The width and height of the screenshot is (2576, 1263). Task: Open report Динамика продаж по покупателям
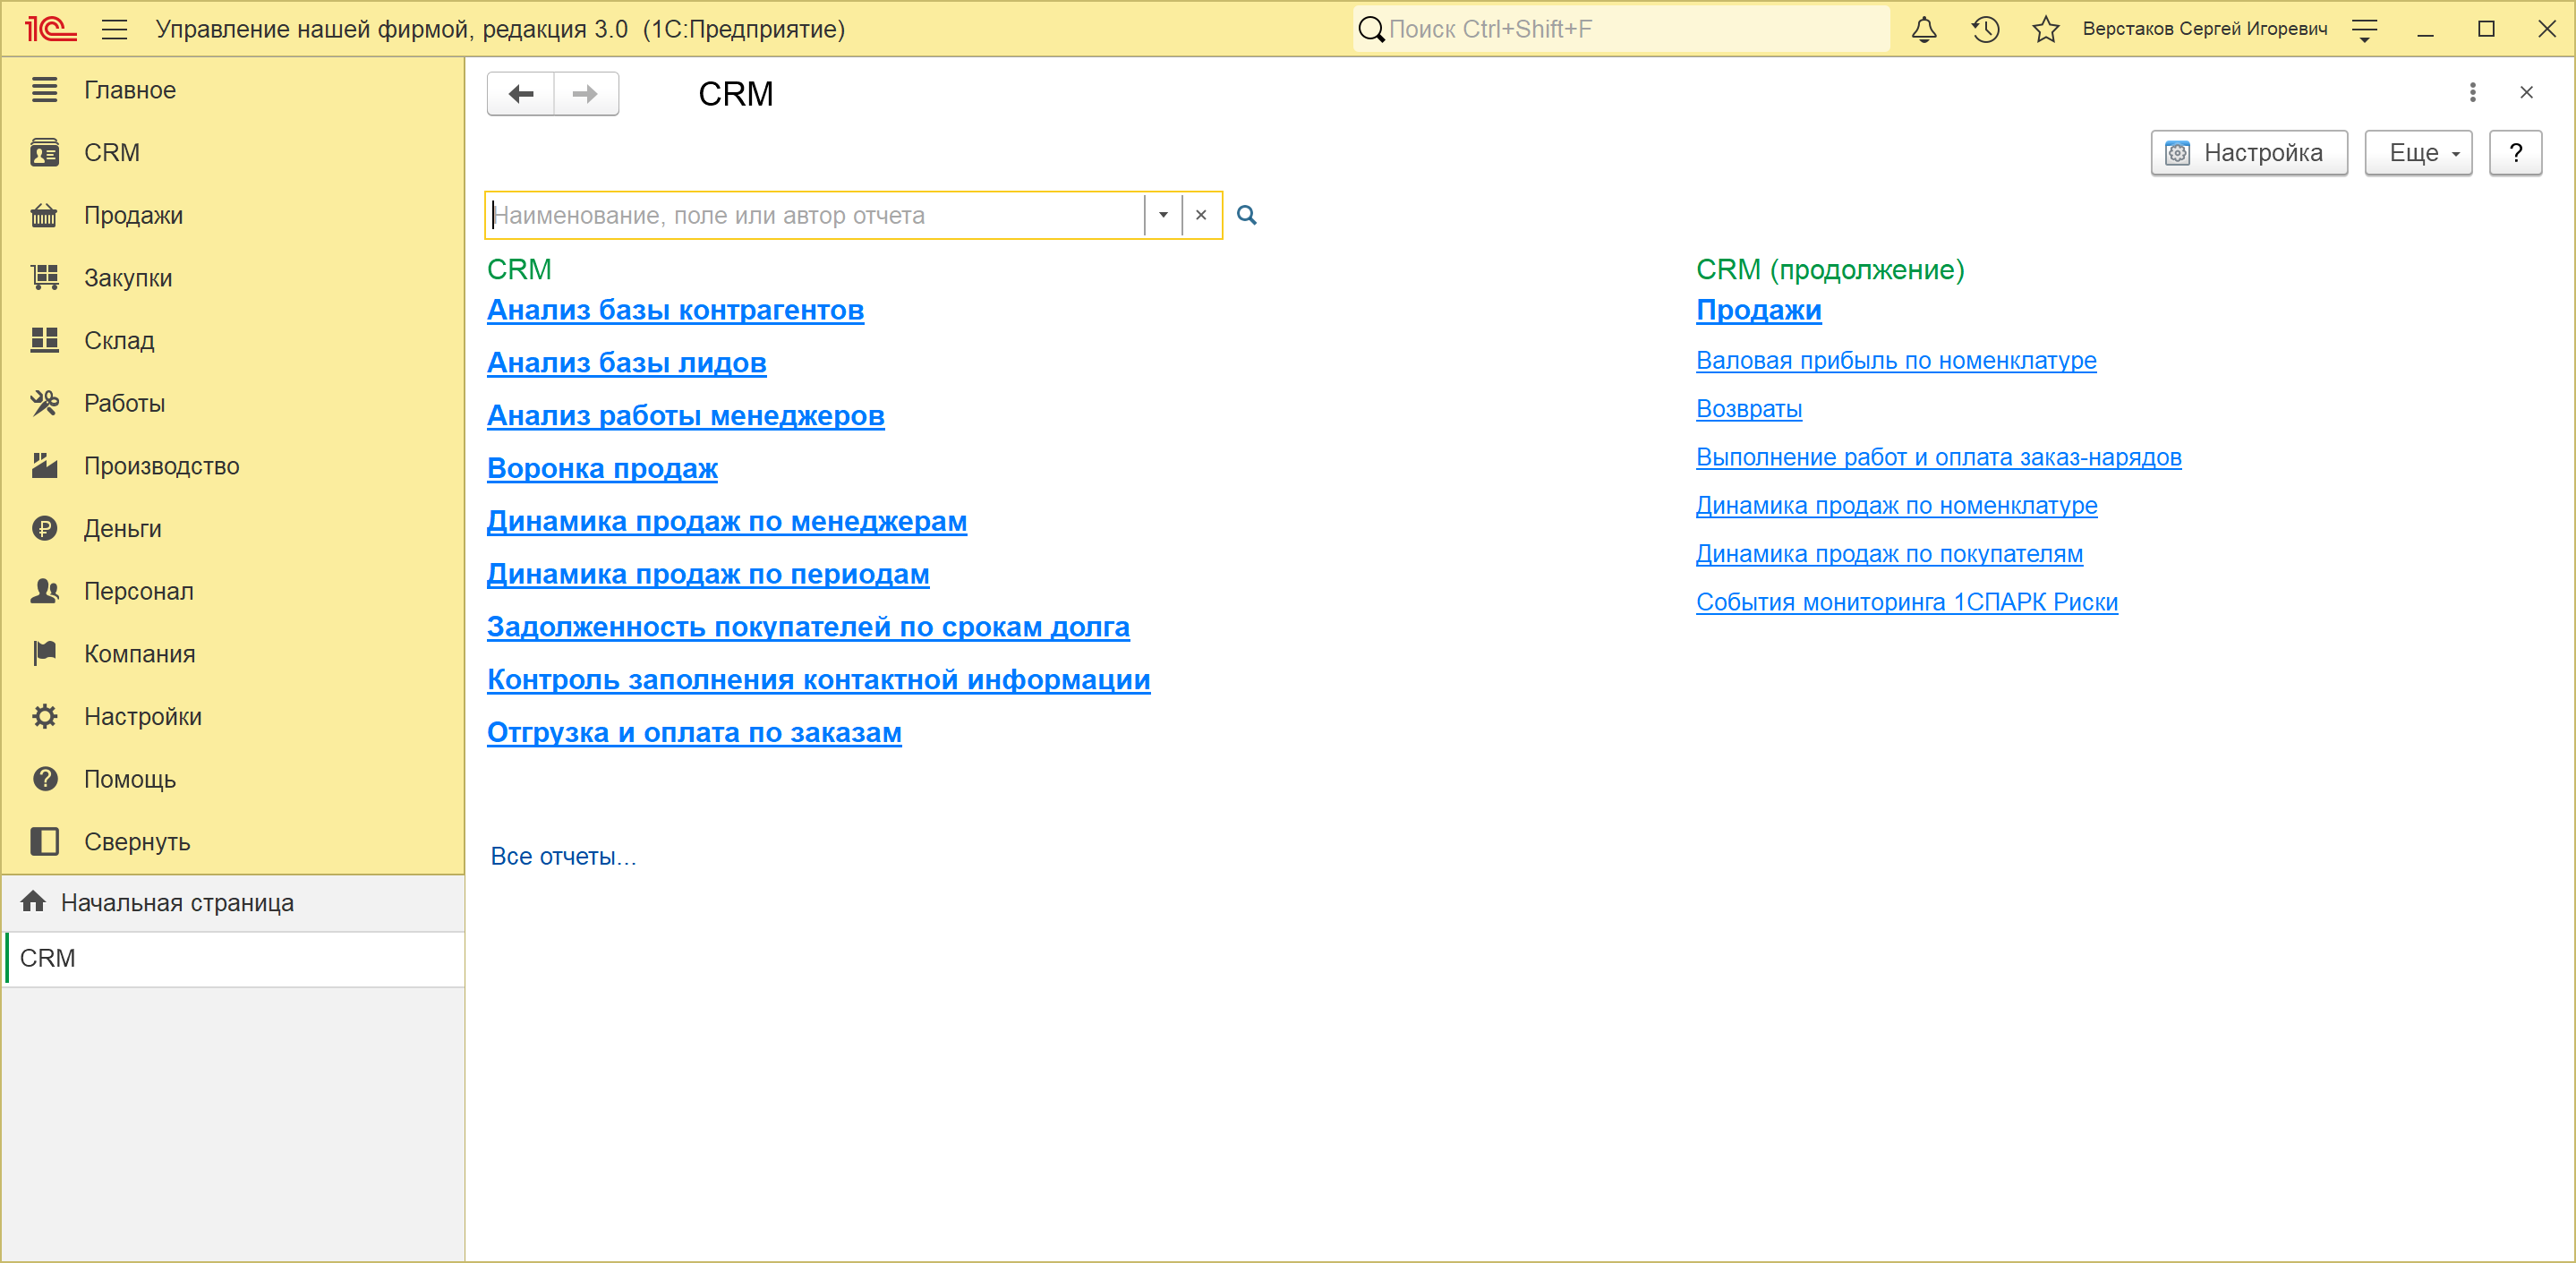pyautogui.click(x=1889, y=554)
